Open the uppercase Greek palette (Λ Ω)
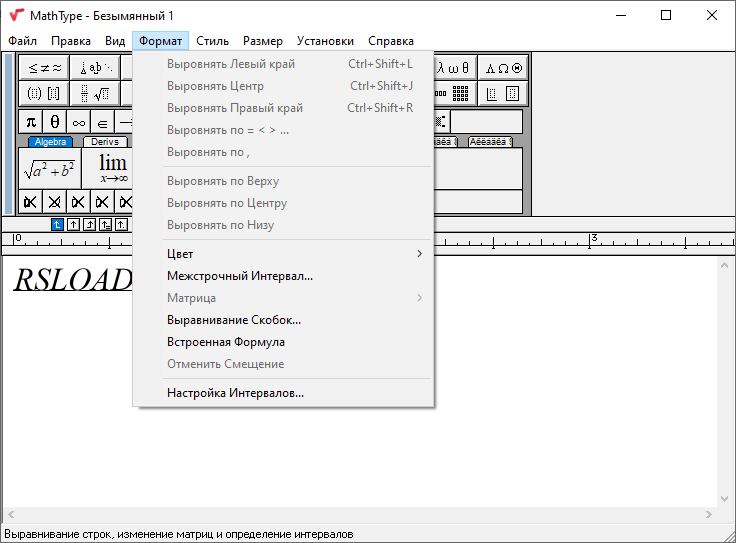 pyautogui.click(x=503, y=68)
